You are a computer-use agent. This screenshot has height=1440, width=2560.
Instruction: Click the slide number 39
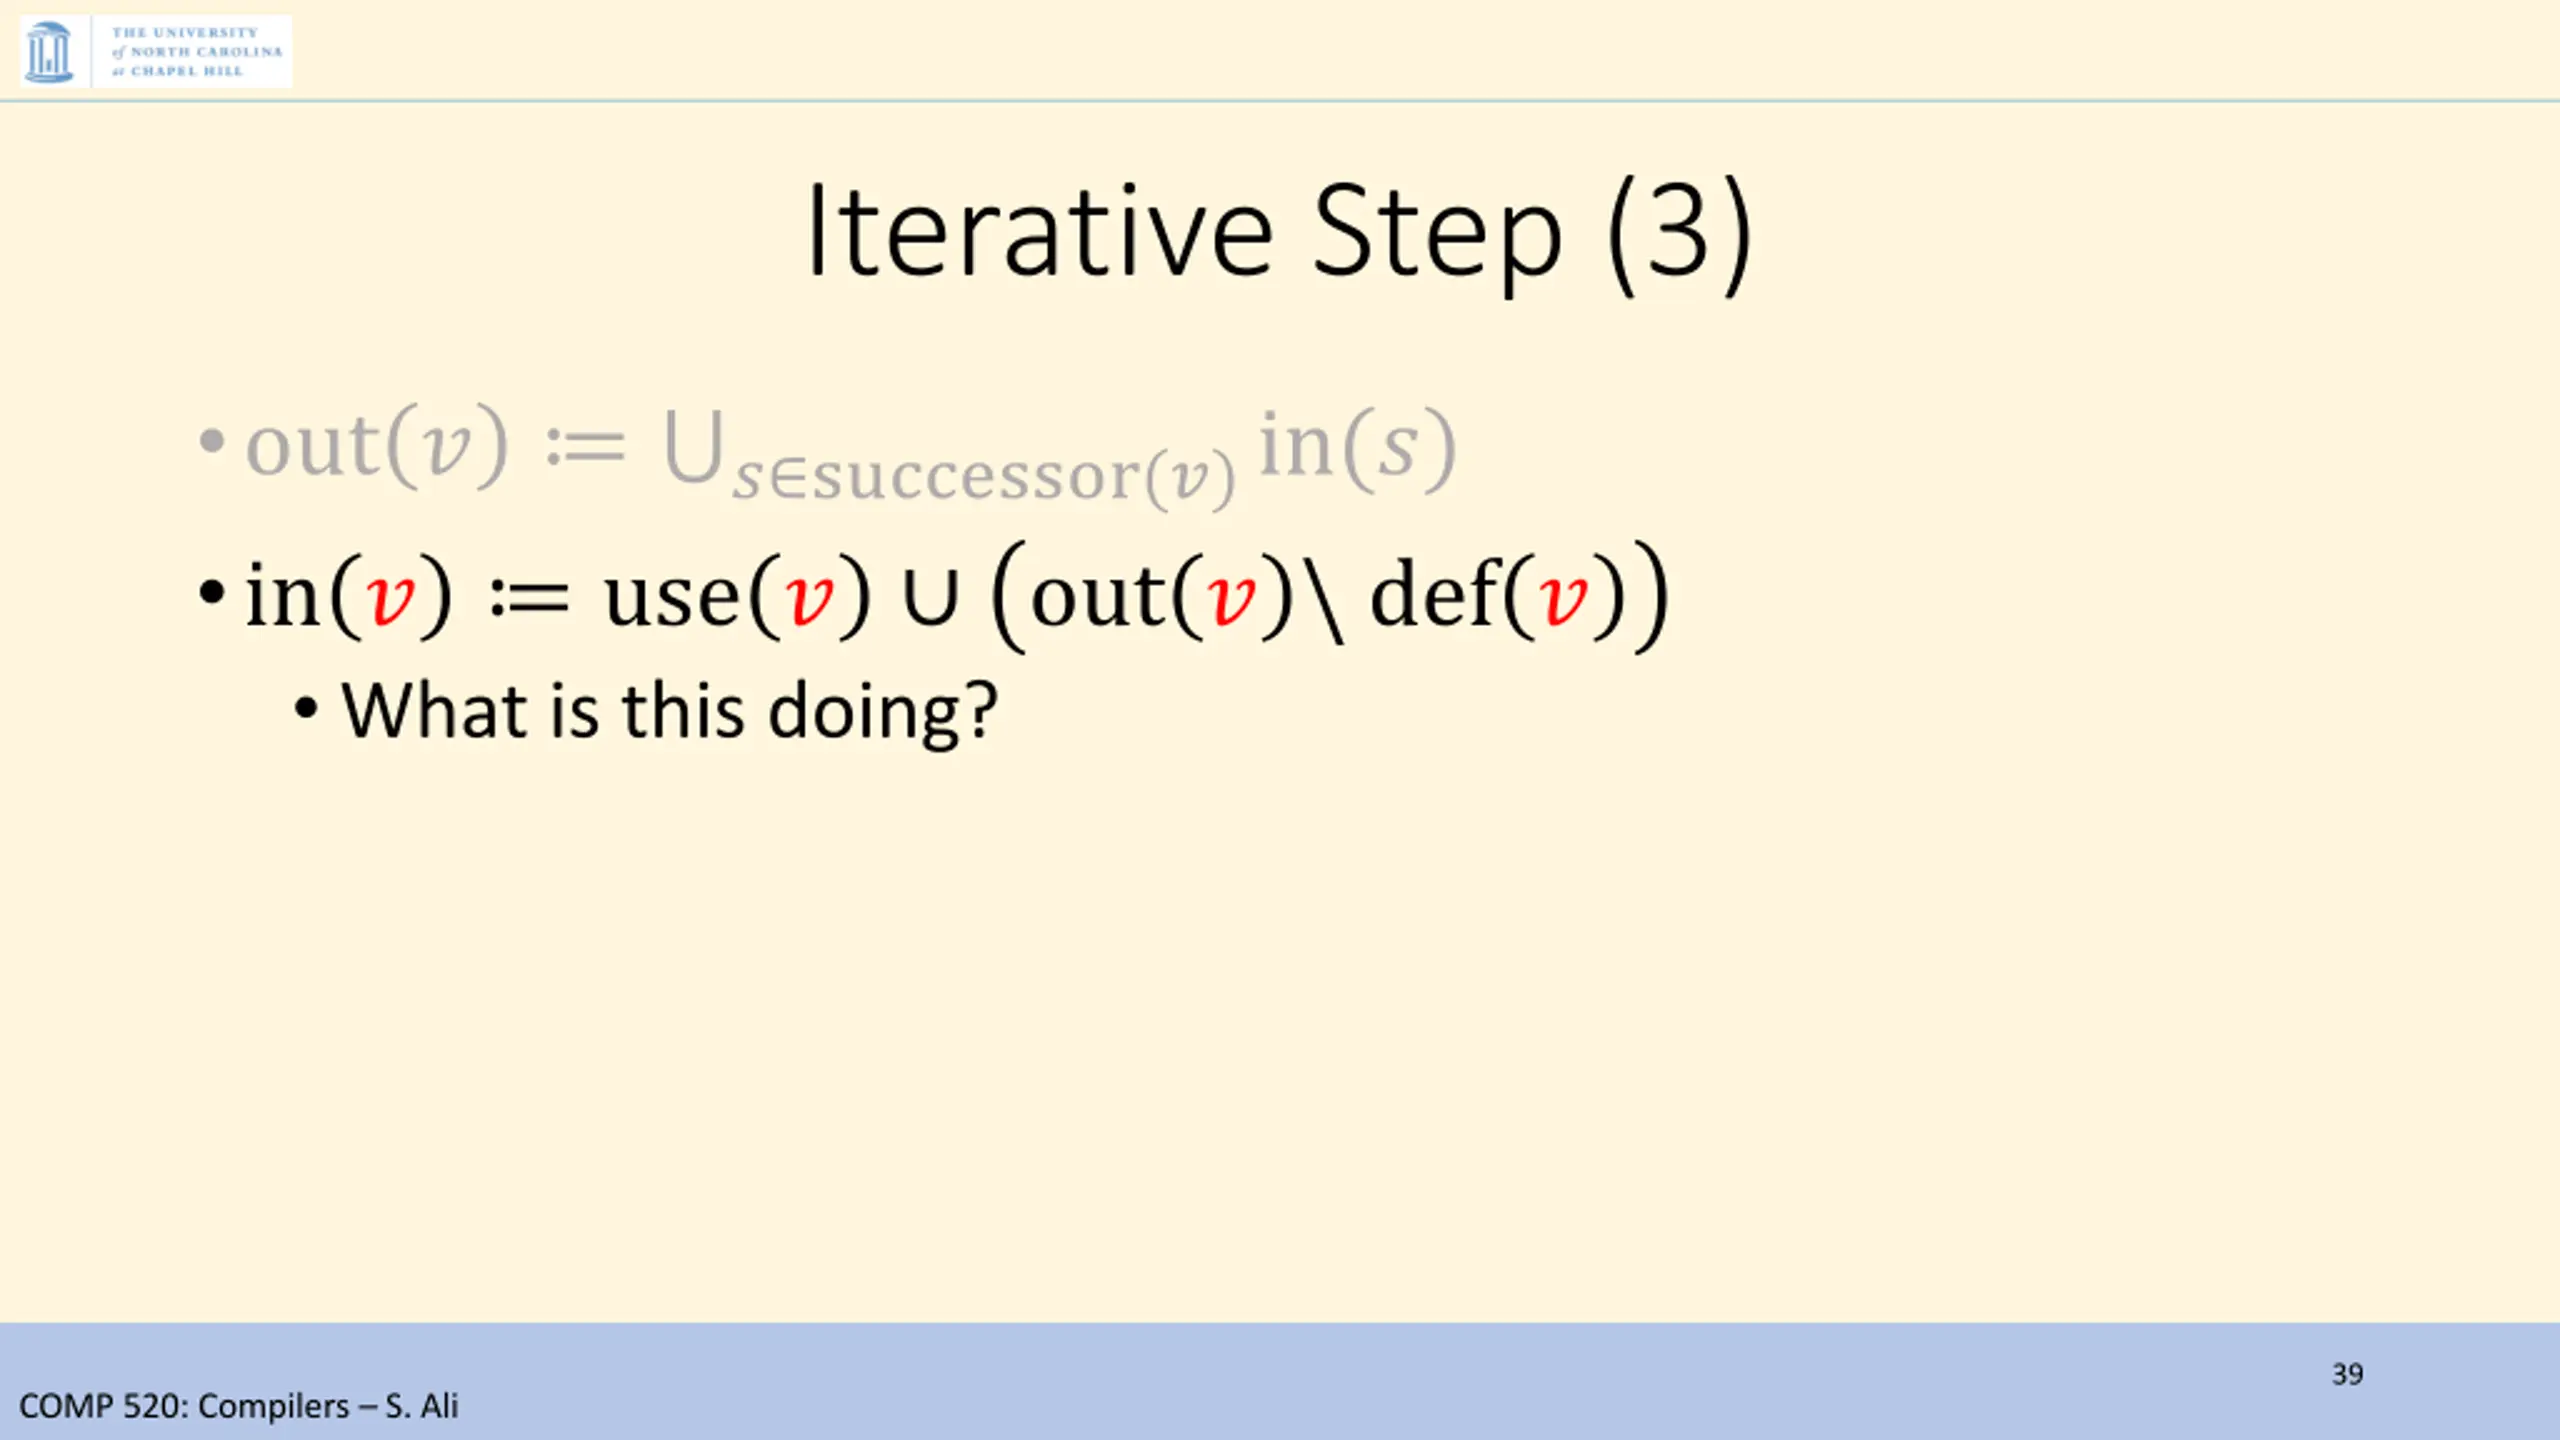tap(2347, 1374)
